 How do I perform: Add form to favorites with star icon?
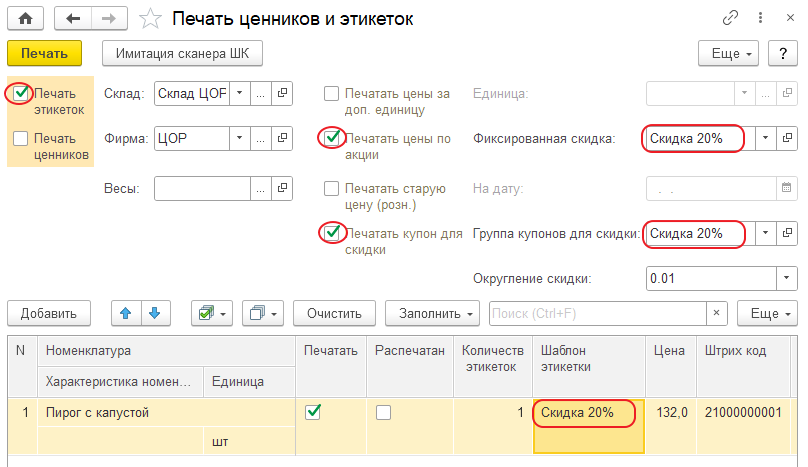[x=149, y=19]
